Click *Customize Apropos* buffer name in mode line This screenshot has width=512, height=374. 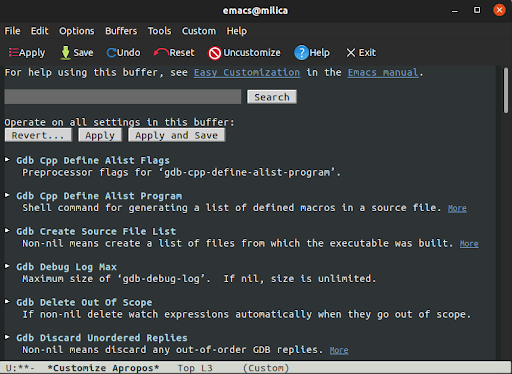point(103,368)
